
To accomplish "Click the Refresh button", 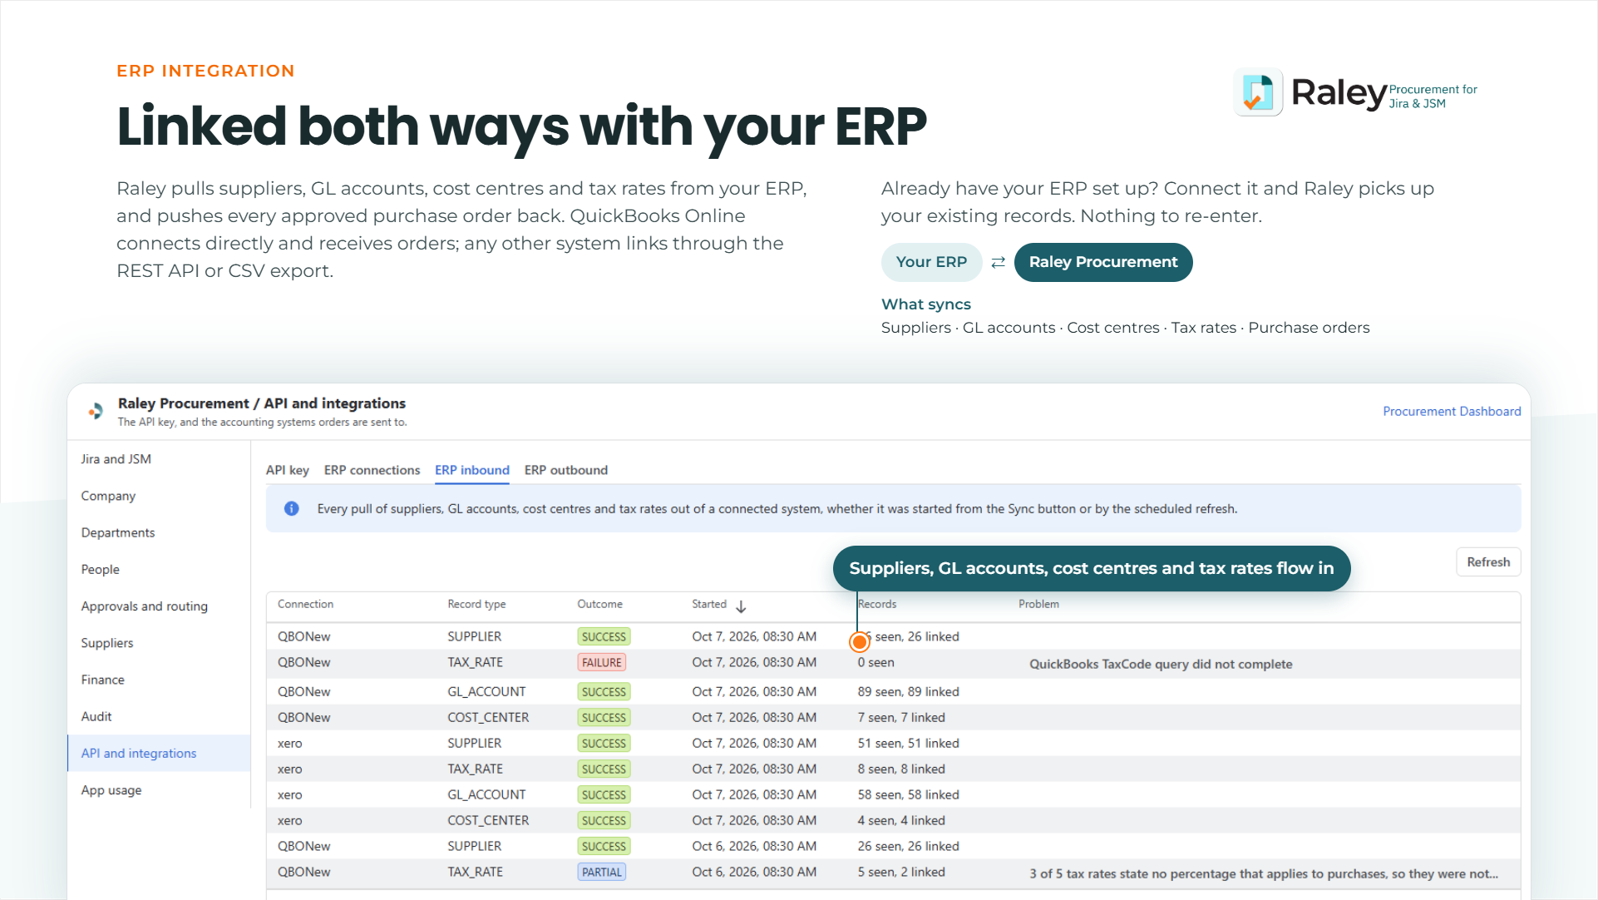I will [1488, 562].
